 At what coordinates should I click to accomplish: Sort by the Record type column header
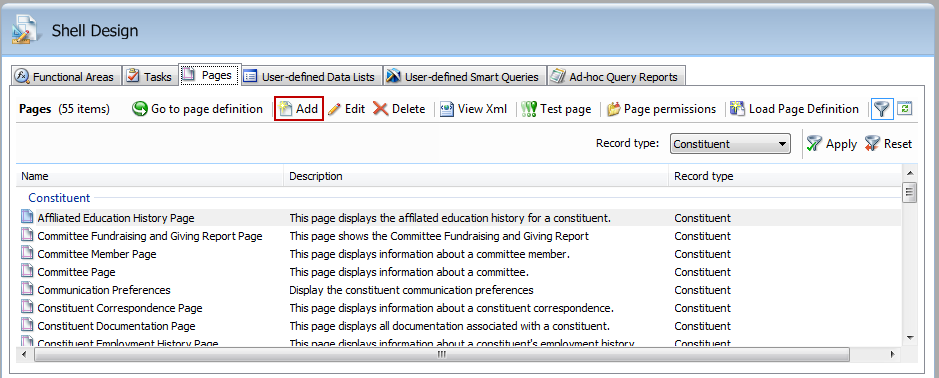coord(785,176)
